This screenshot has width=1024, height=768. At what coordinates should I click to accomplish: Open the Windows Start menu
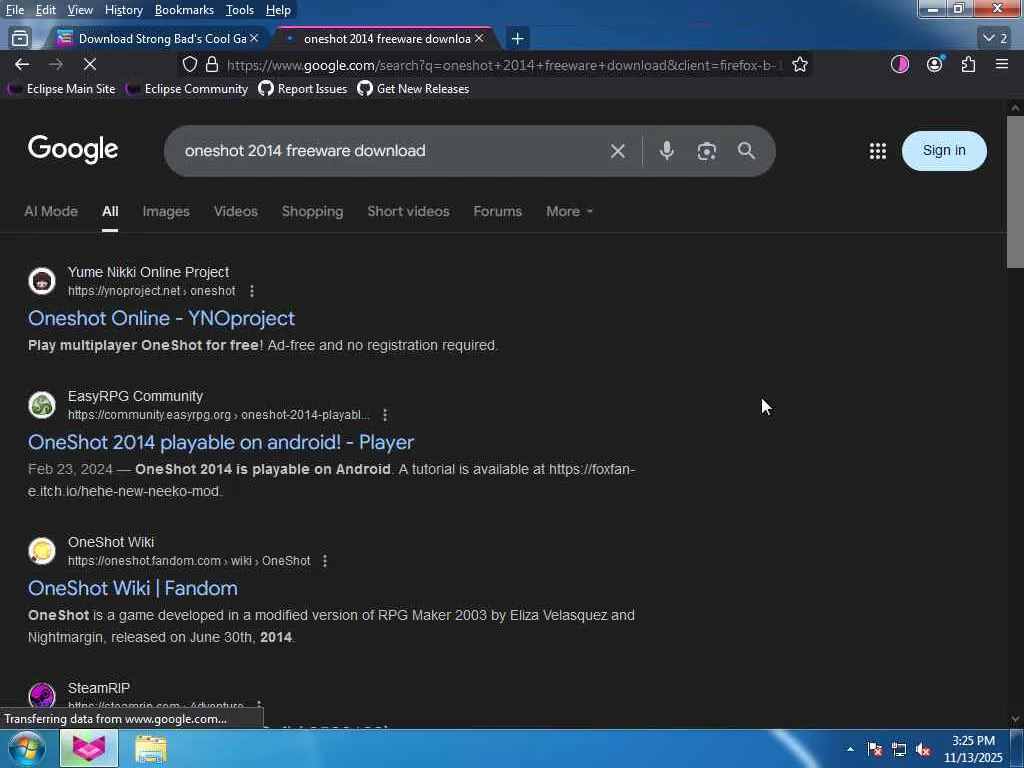(x=26, y=748)
